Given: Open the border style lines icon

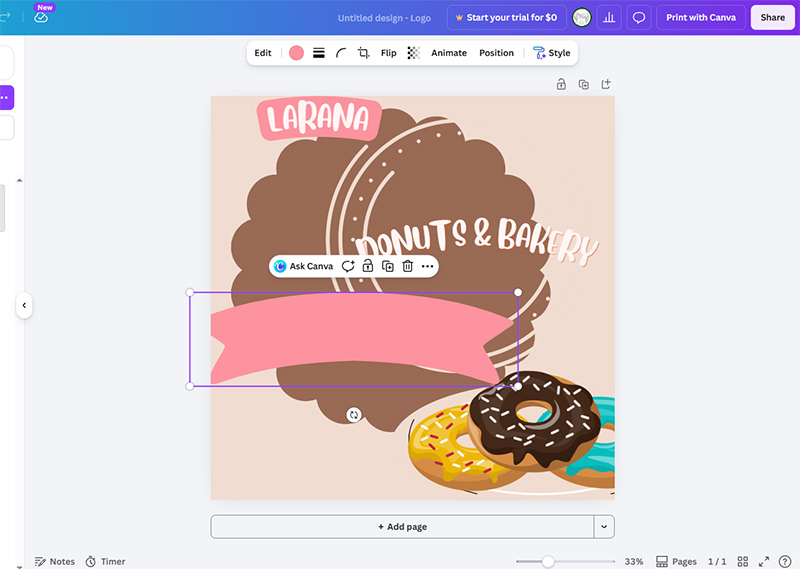Looking at the screenshot, I should click(319, 53).
